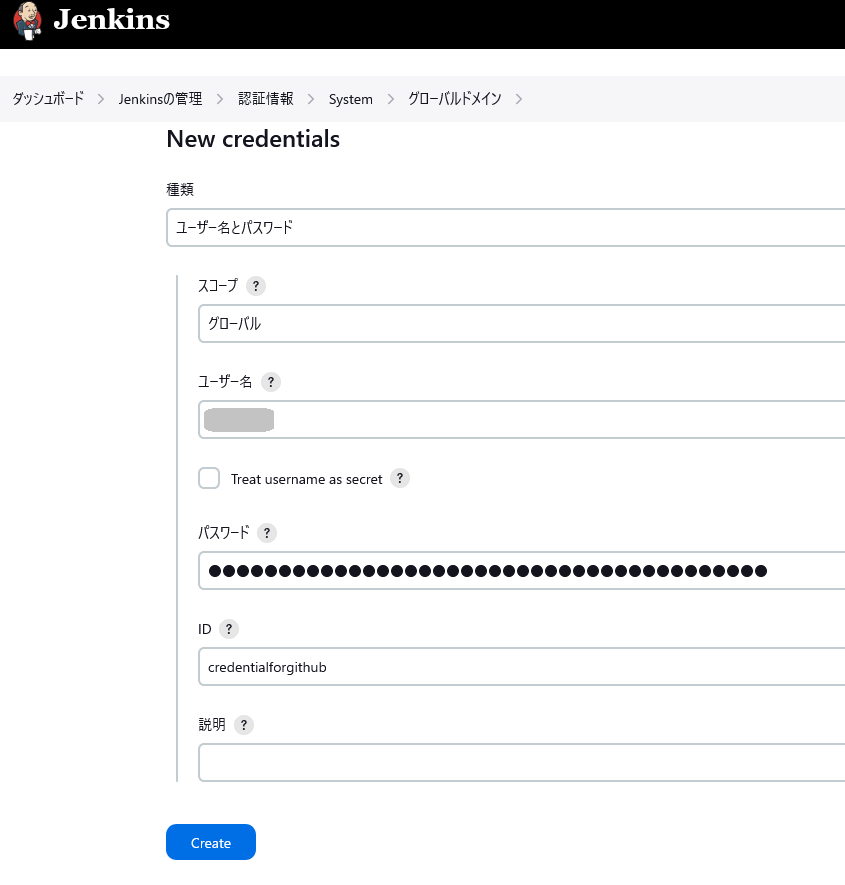Viewport: 845px width, 885px height.
Task: Click the help icon next to ID
Action: tap(229, 629)
